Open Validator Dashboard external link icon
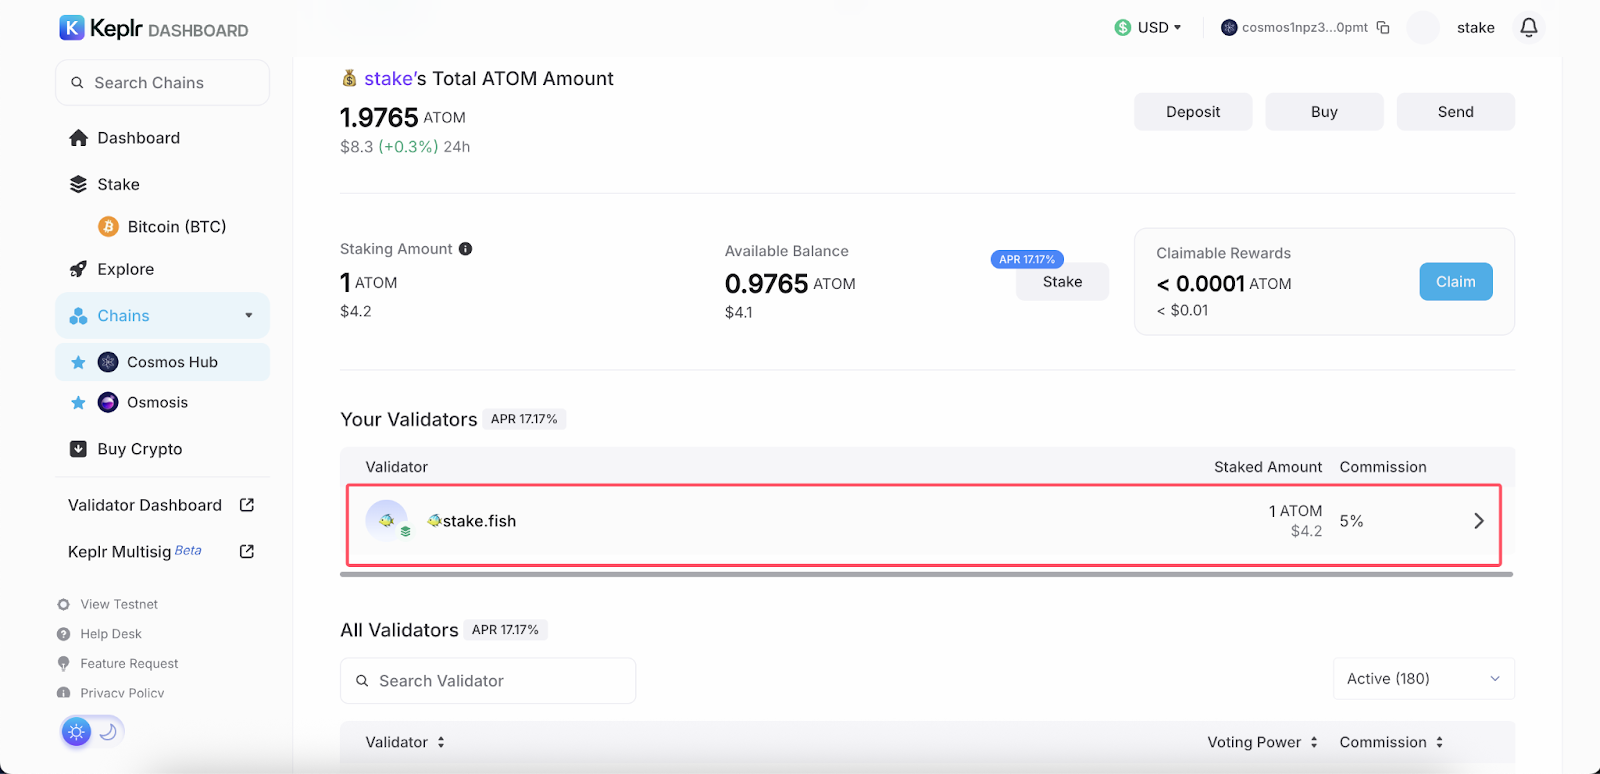This screenshot has width=1600, height=774. click(247, 505)
